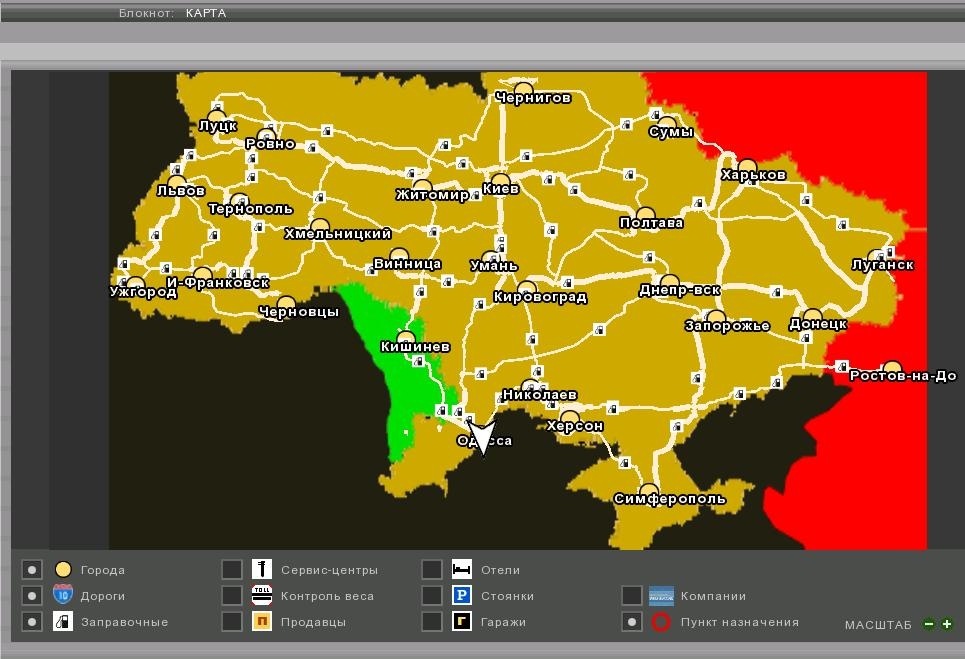The width and height of the screenshot is (965, 659).
Task: Click the white truck position arrow near Одесса
Action: 482,437
